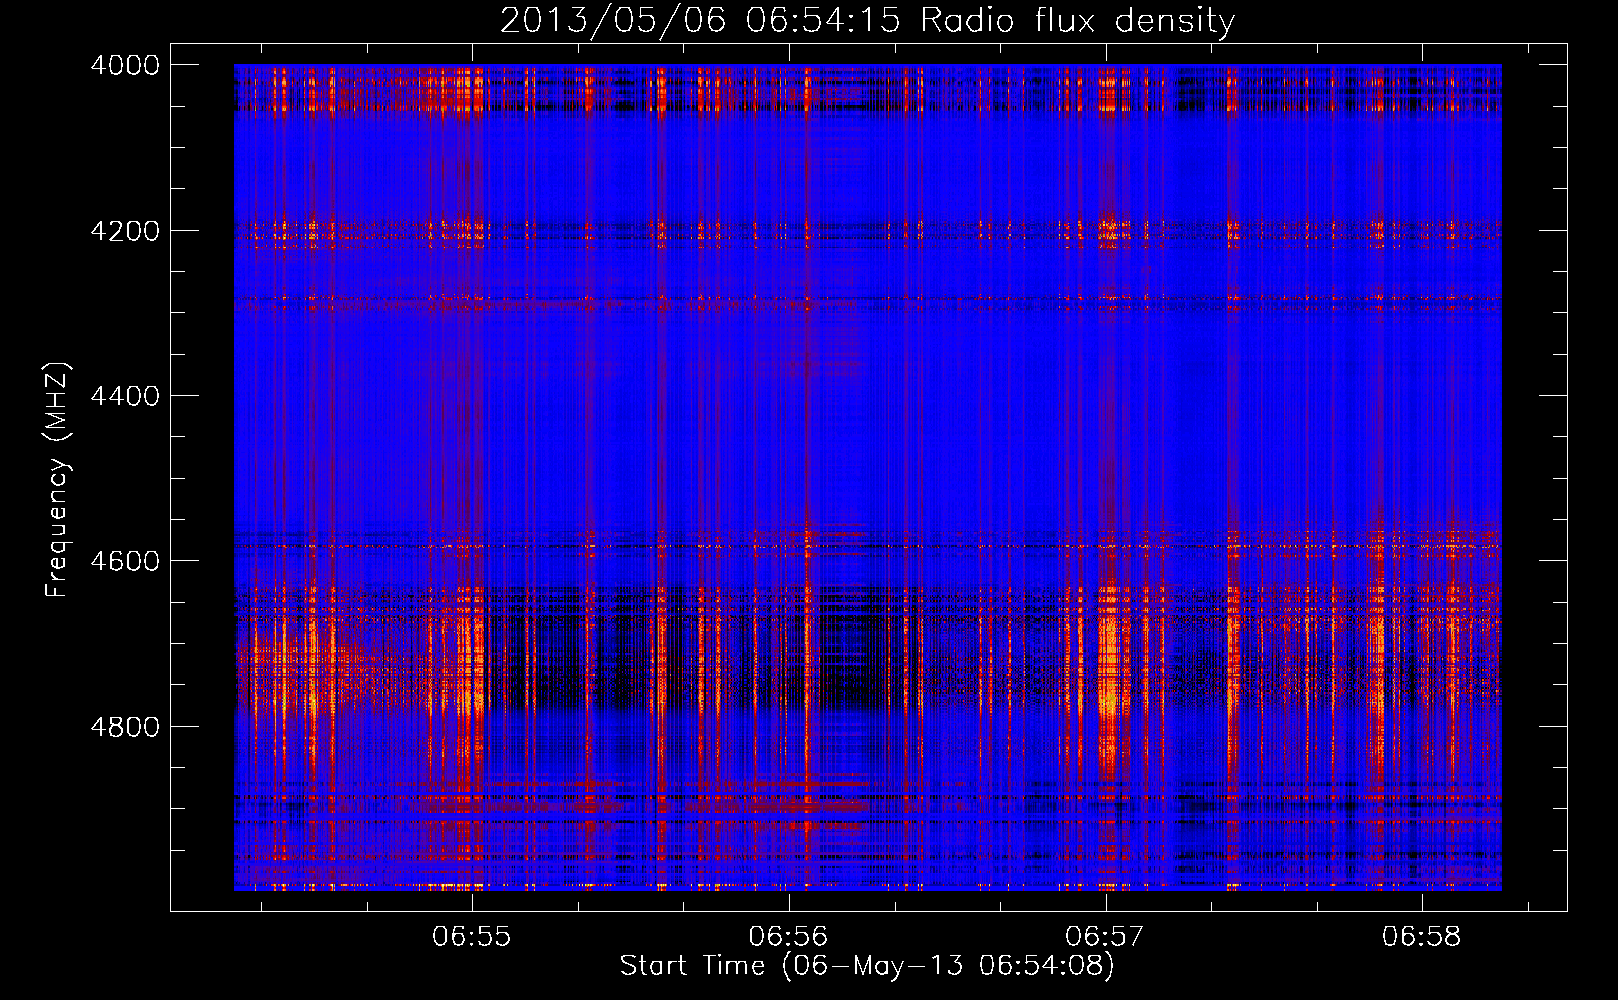1618x1000 pixels.
Task: Click the 4200 frequency tick label
Action: [124, 231]
